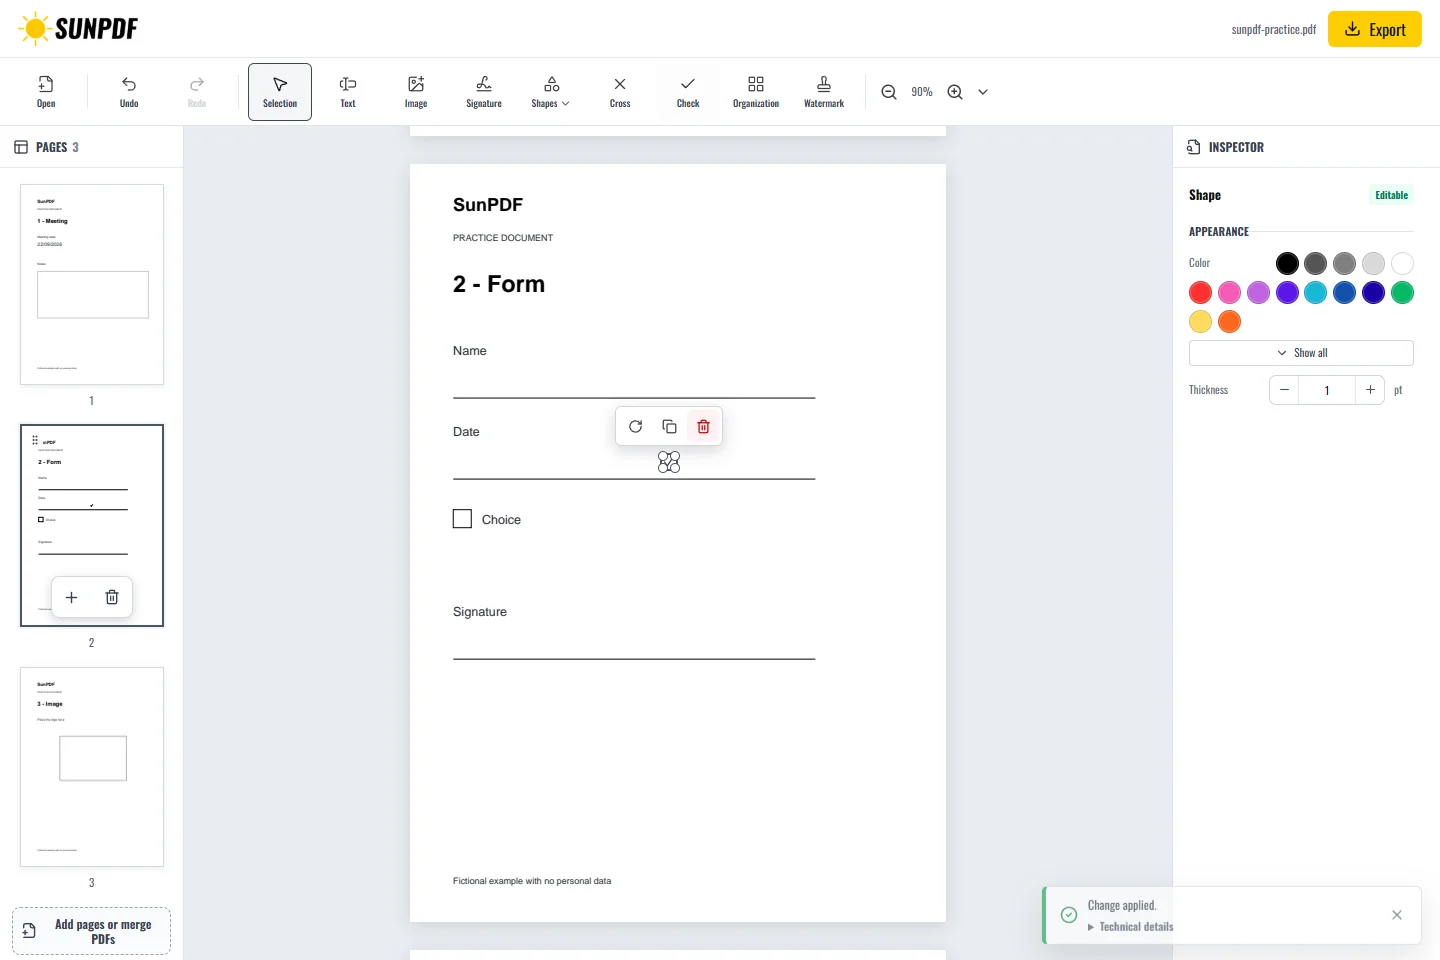Viewport: 1440px width, 960px height.
Task: Choose the Text tool
Action: pos(348,92)
